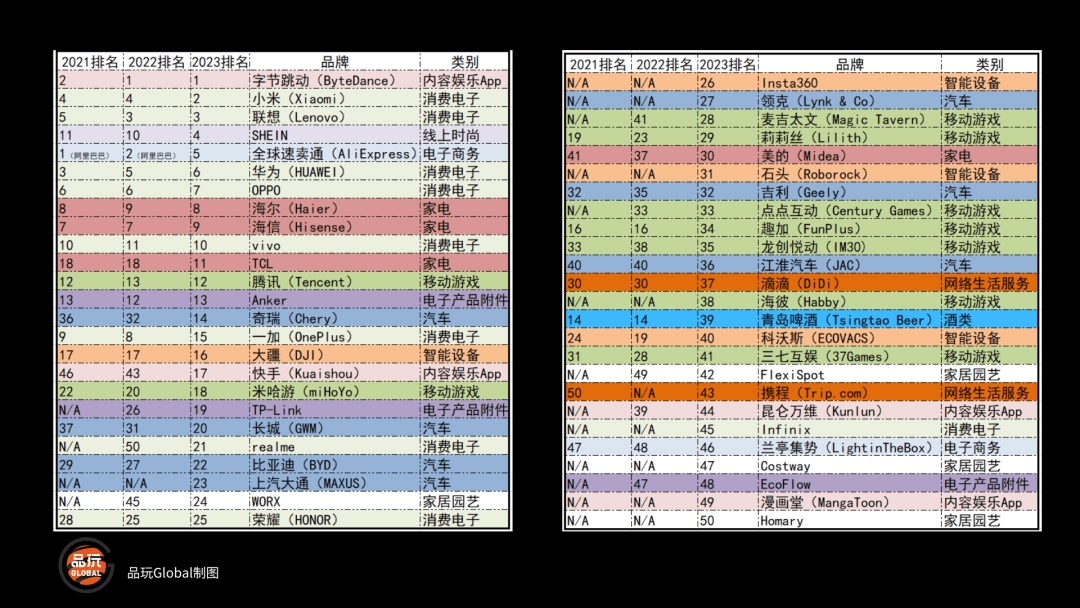Select the 小米 (Xiaomi) brand cell

tap(335, 99)
